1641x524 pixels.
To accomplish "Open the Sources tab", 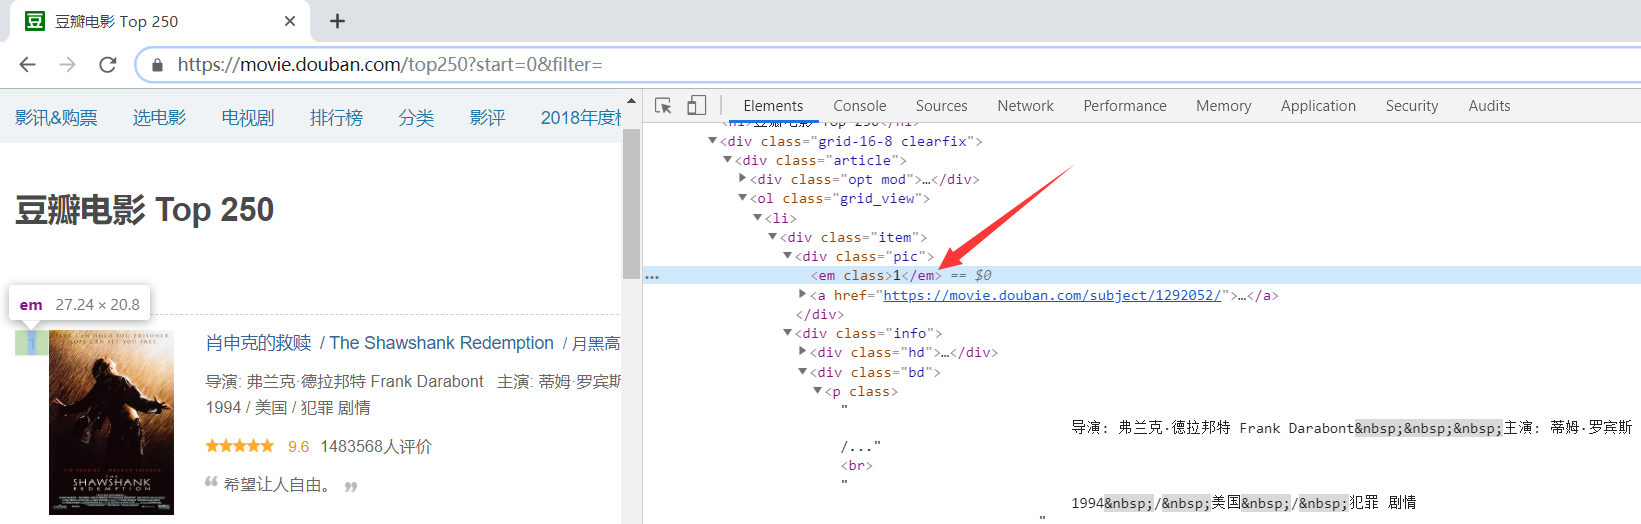I will point(941,106).
